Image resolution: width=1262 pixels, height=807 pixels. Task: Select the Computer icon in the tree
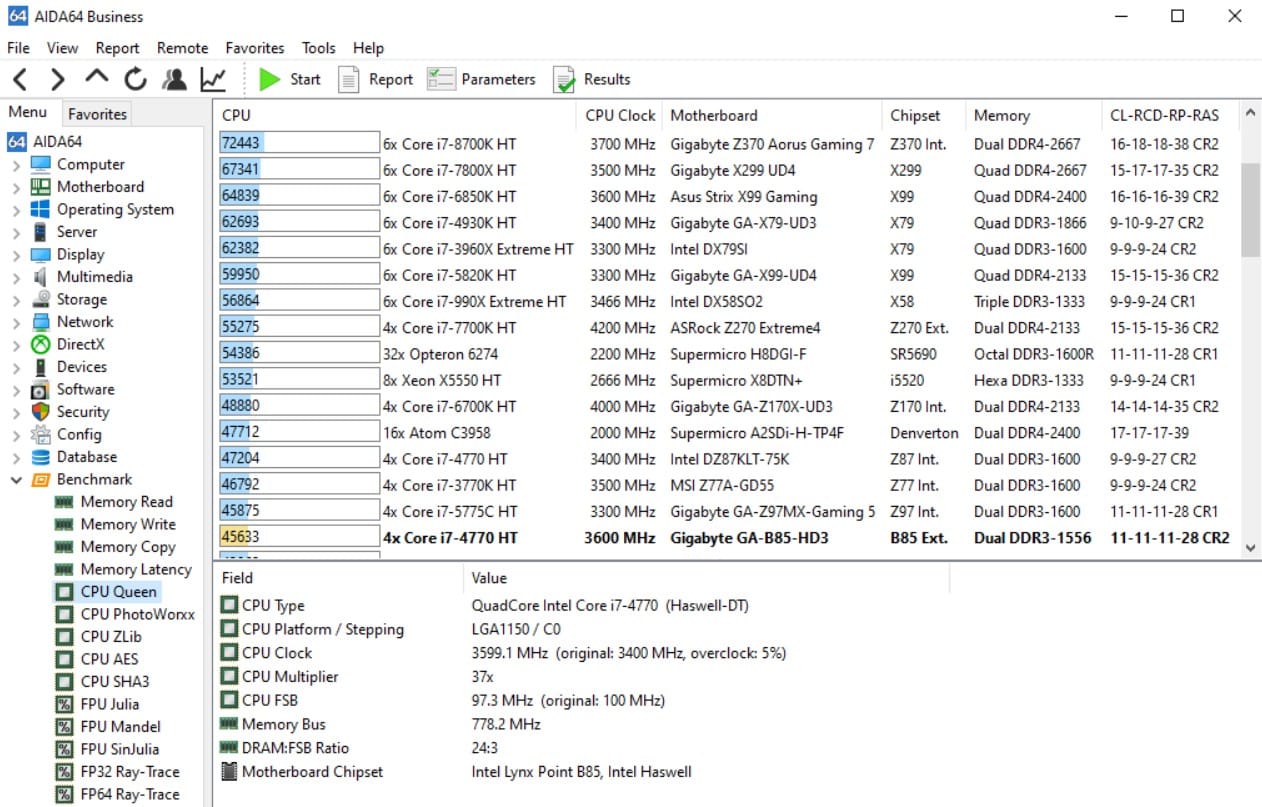point(41,164)
